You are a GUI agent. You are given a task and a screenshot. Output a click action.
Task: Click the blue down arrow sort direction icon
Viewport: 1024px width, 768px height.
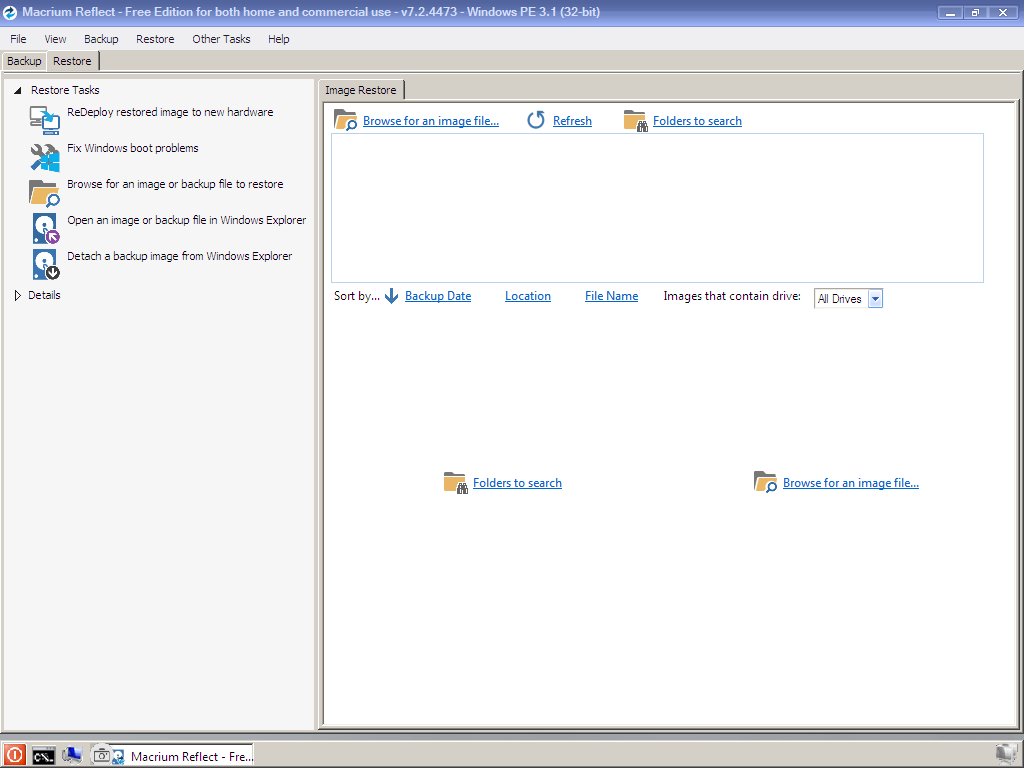(391, 296)
